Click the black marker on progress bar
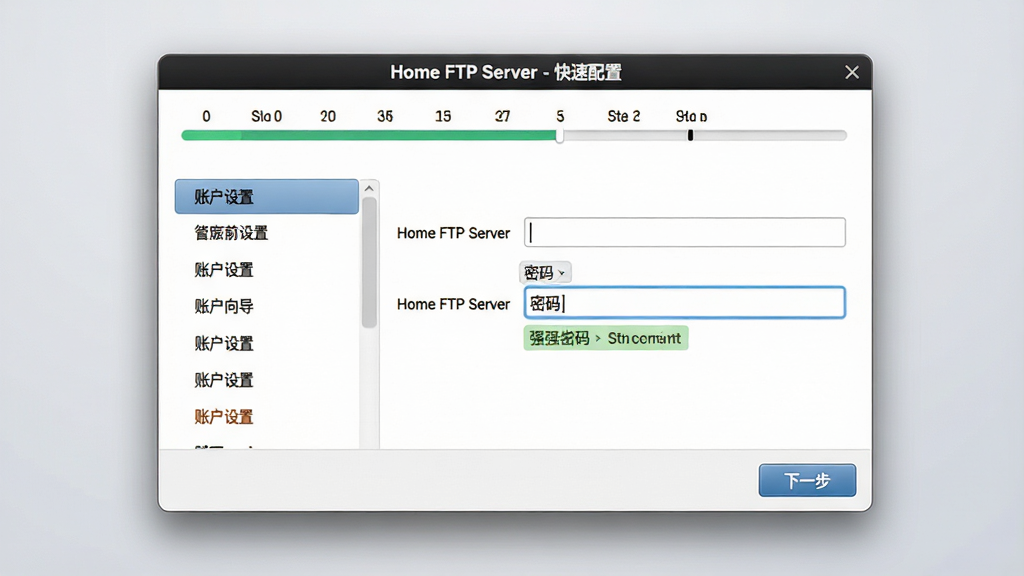Viewport: 1024px width, 576px height. [690, 135]
